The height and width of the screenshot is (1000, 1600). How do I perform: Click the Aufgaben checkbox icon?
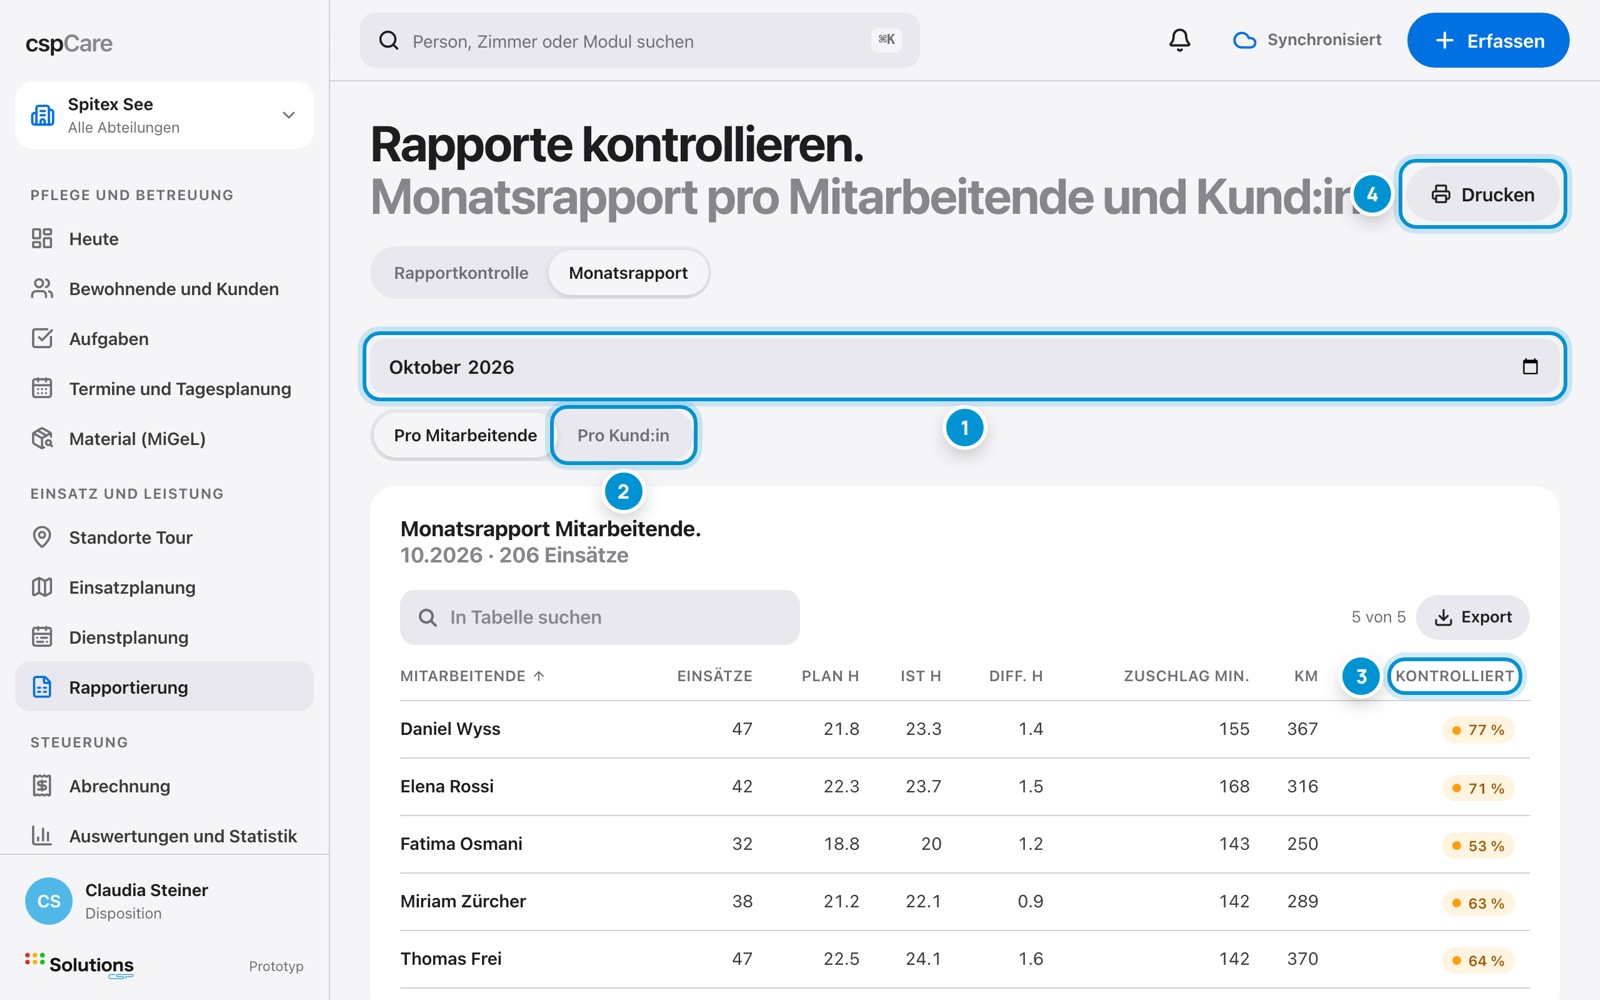[42, 338]
